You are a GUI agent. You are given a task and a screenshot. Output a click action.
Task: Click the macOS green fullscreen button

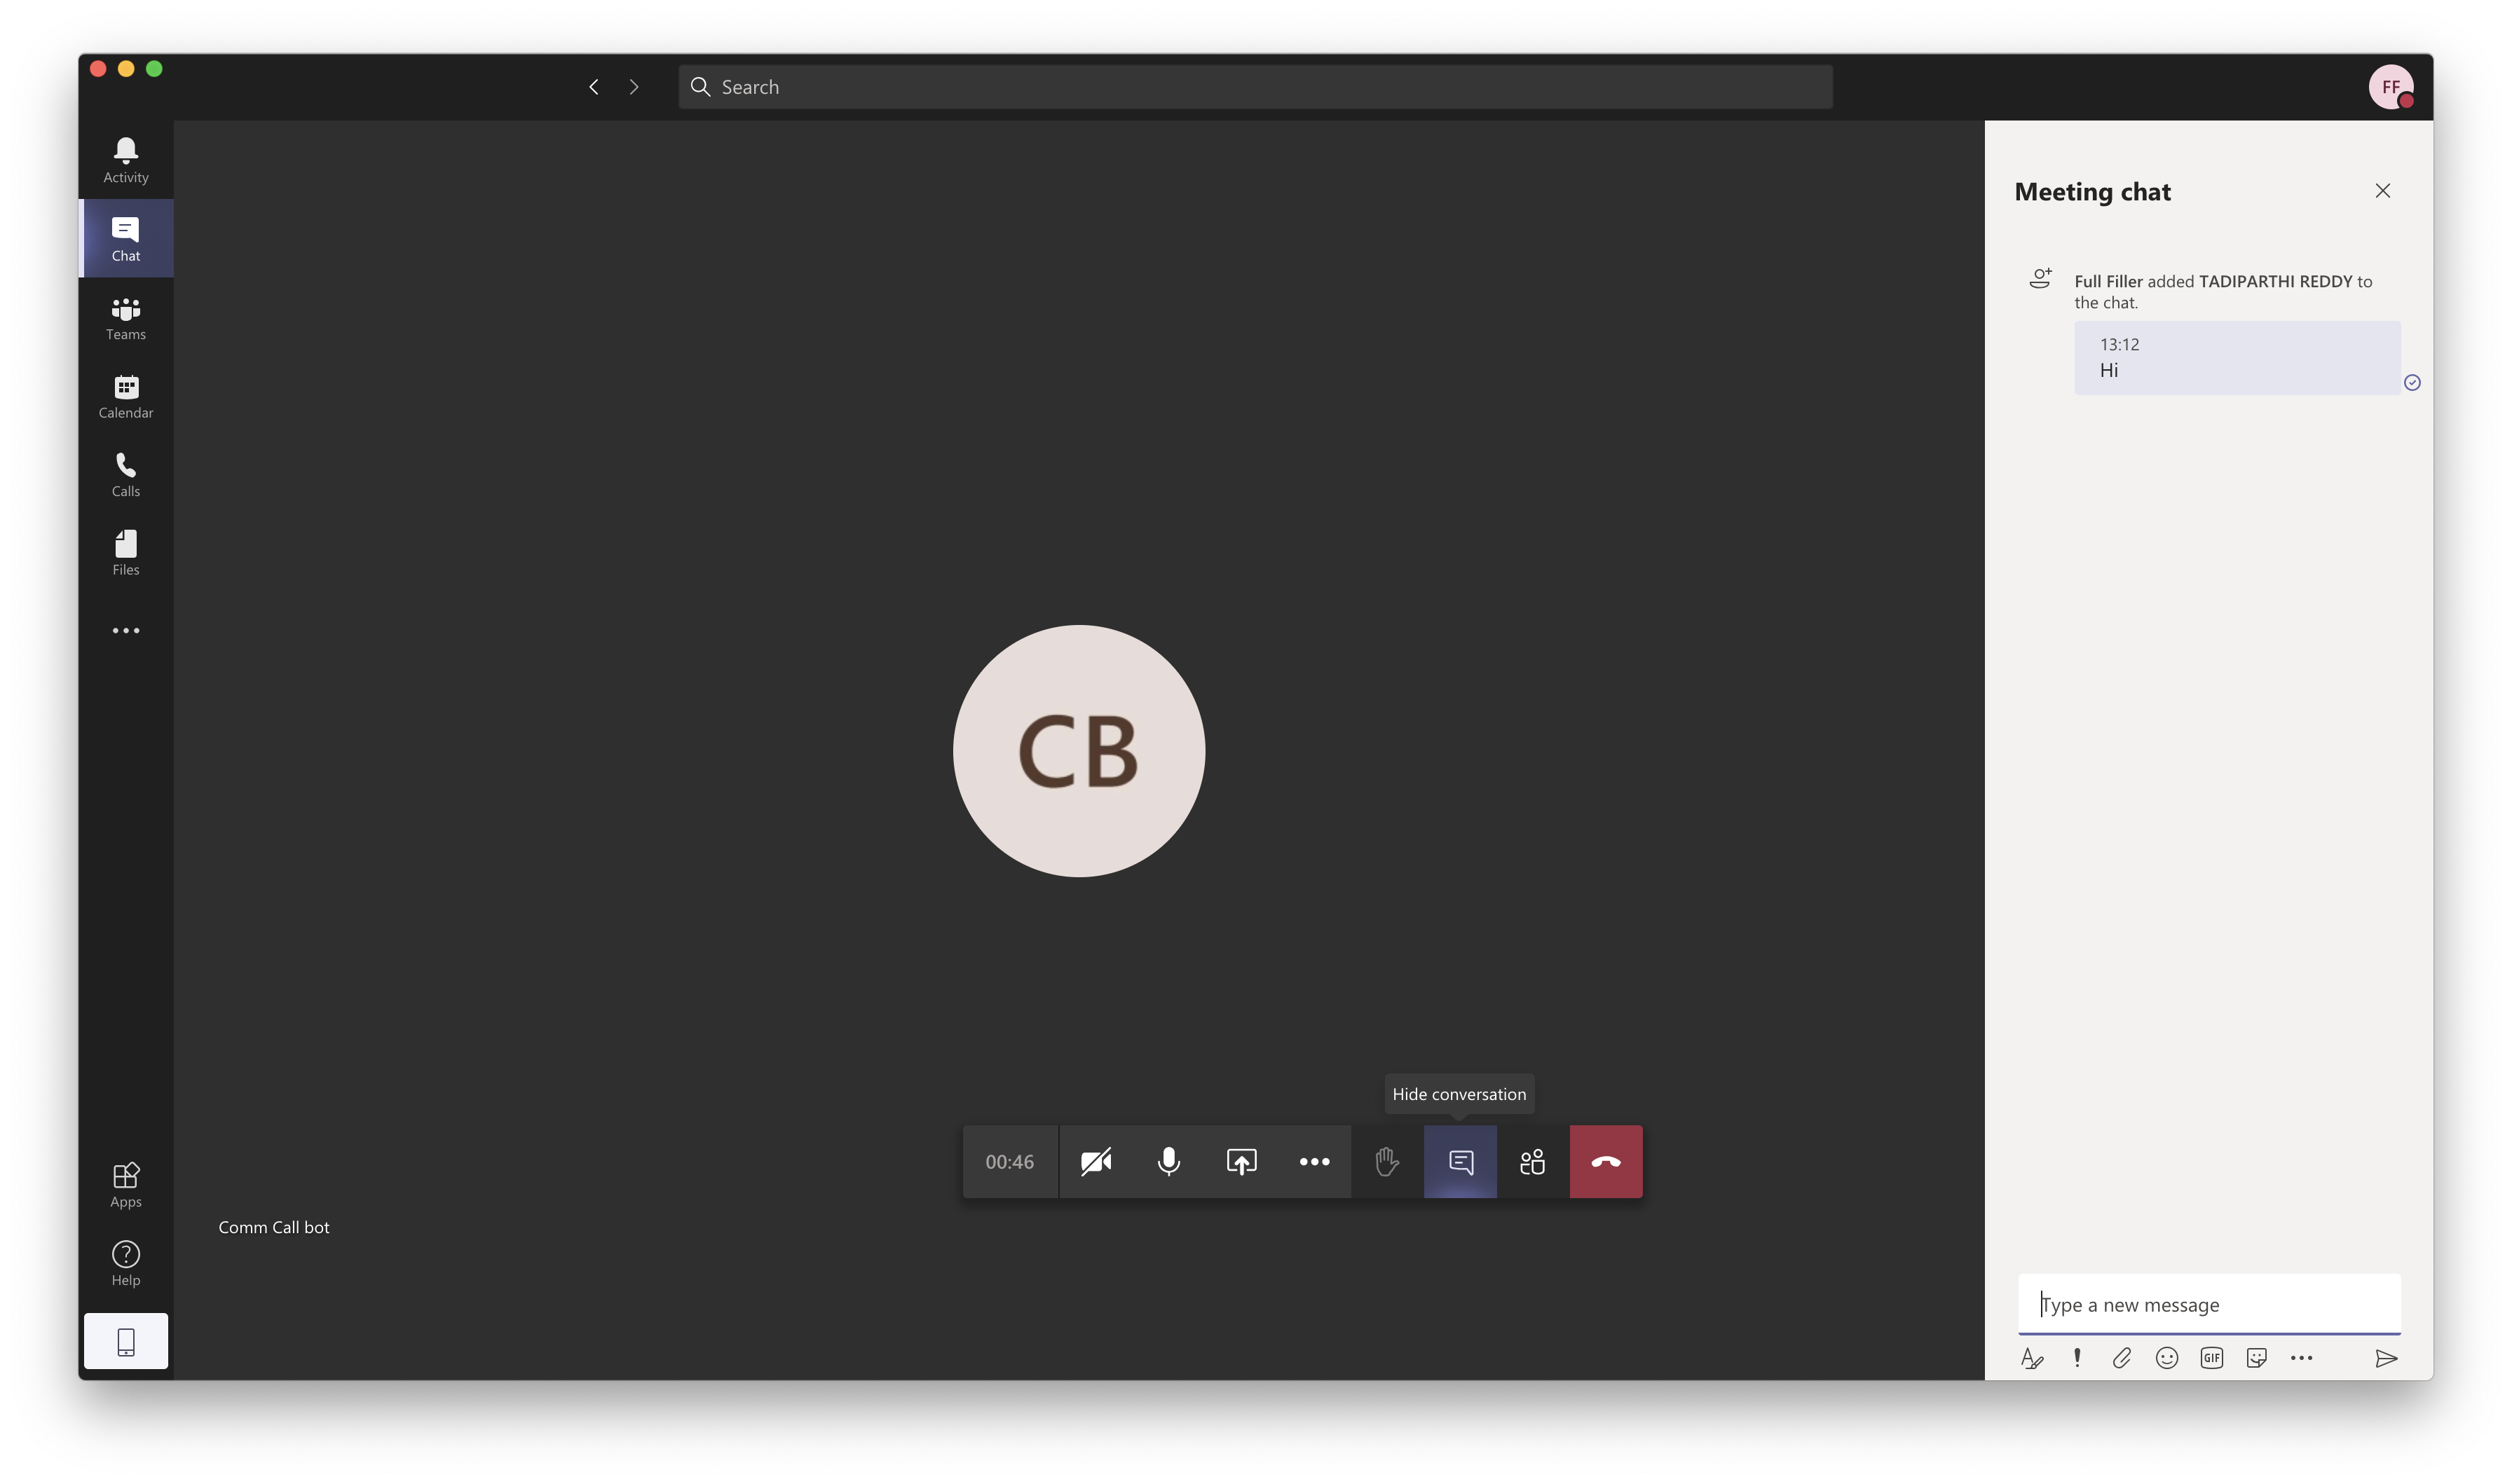coord(154,69)
